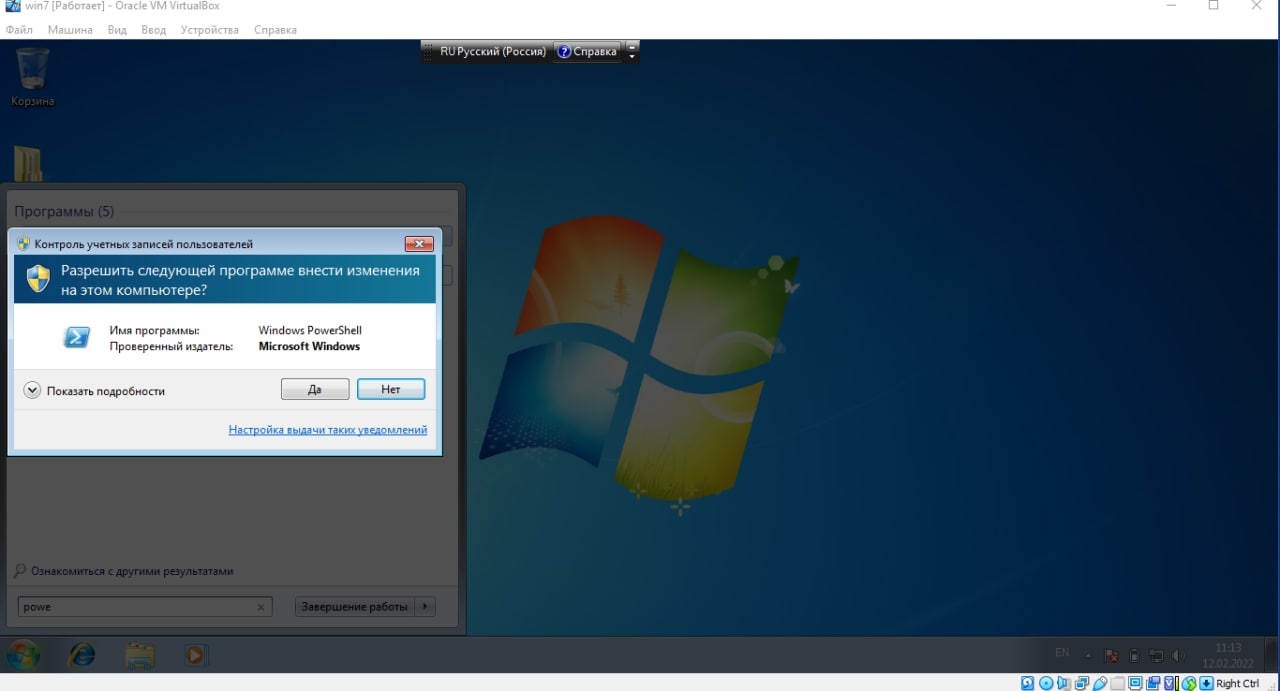The width and height of the screenshot is (1280, 691).
Task: Click the optical disc status icon
Action: 1046,683
